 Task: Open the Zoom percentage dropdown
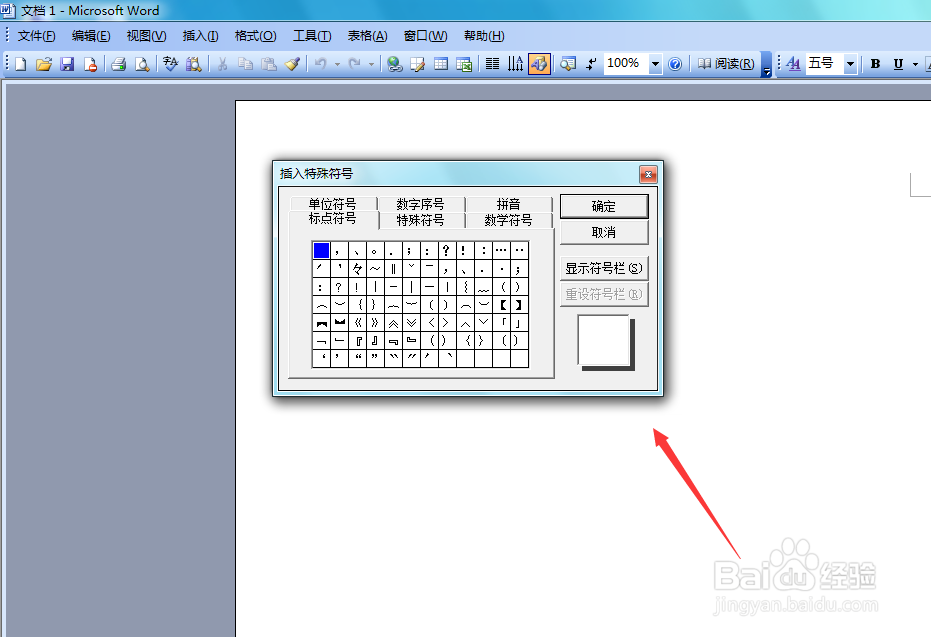[655, 63]
